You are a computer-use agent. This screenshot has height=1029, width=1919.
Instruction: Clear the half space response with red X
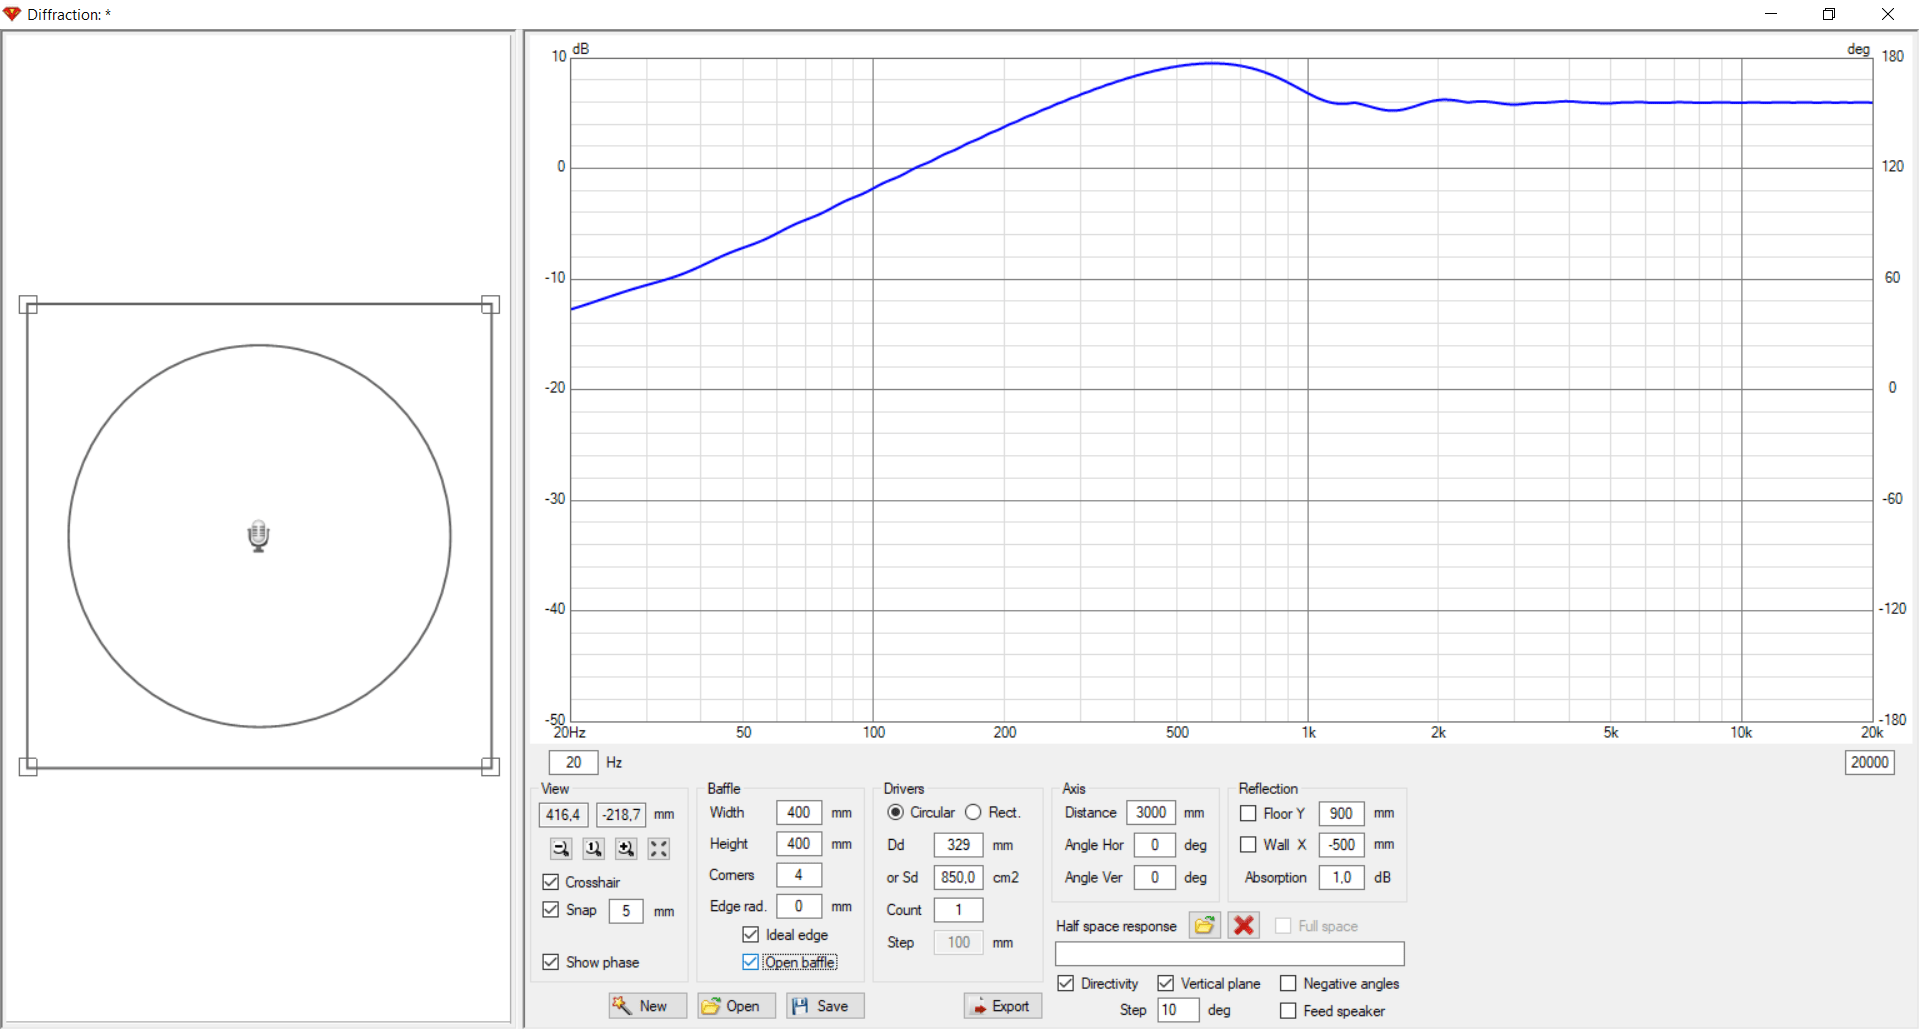point(1244,925)
